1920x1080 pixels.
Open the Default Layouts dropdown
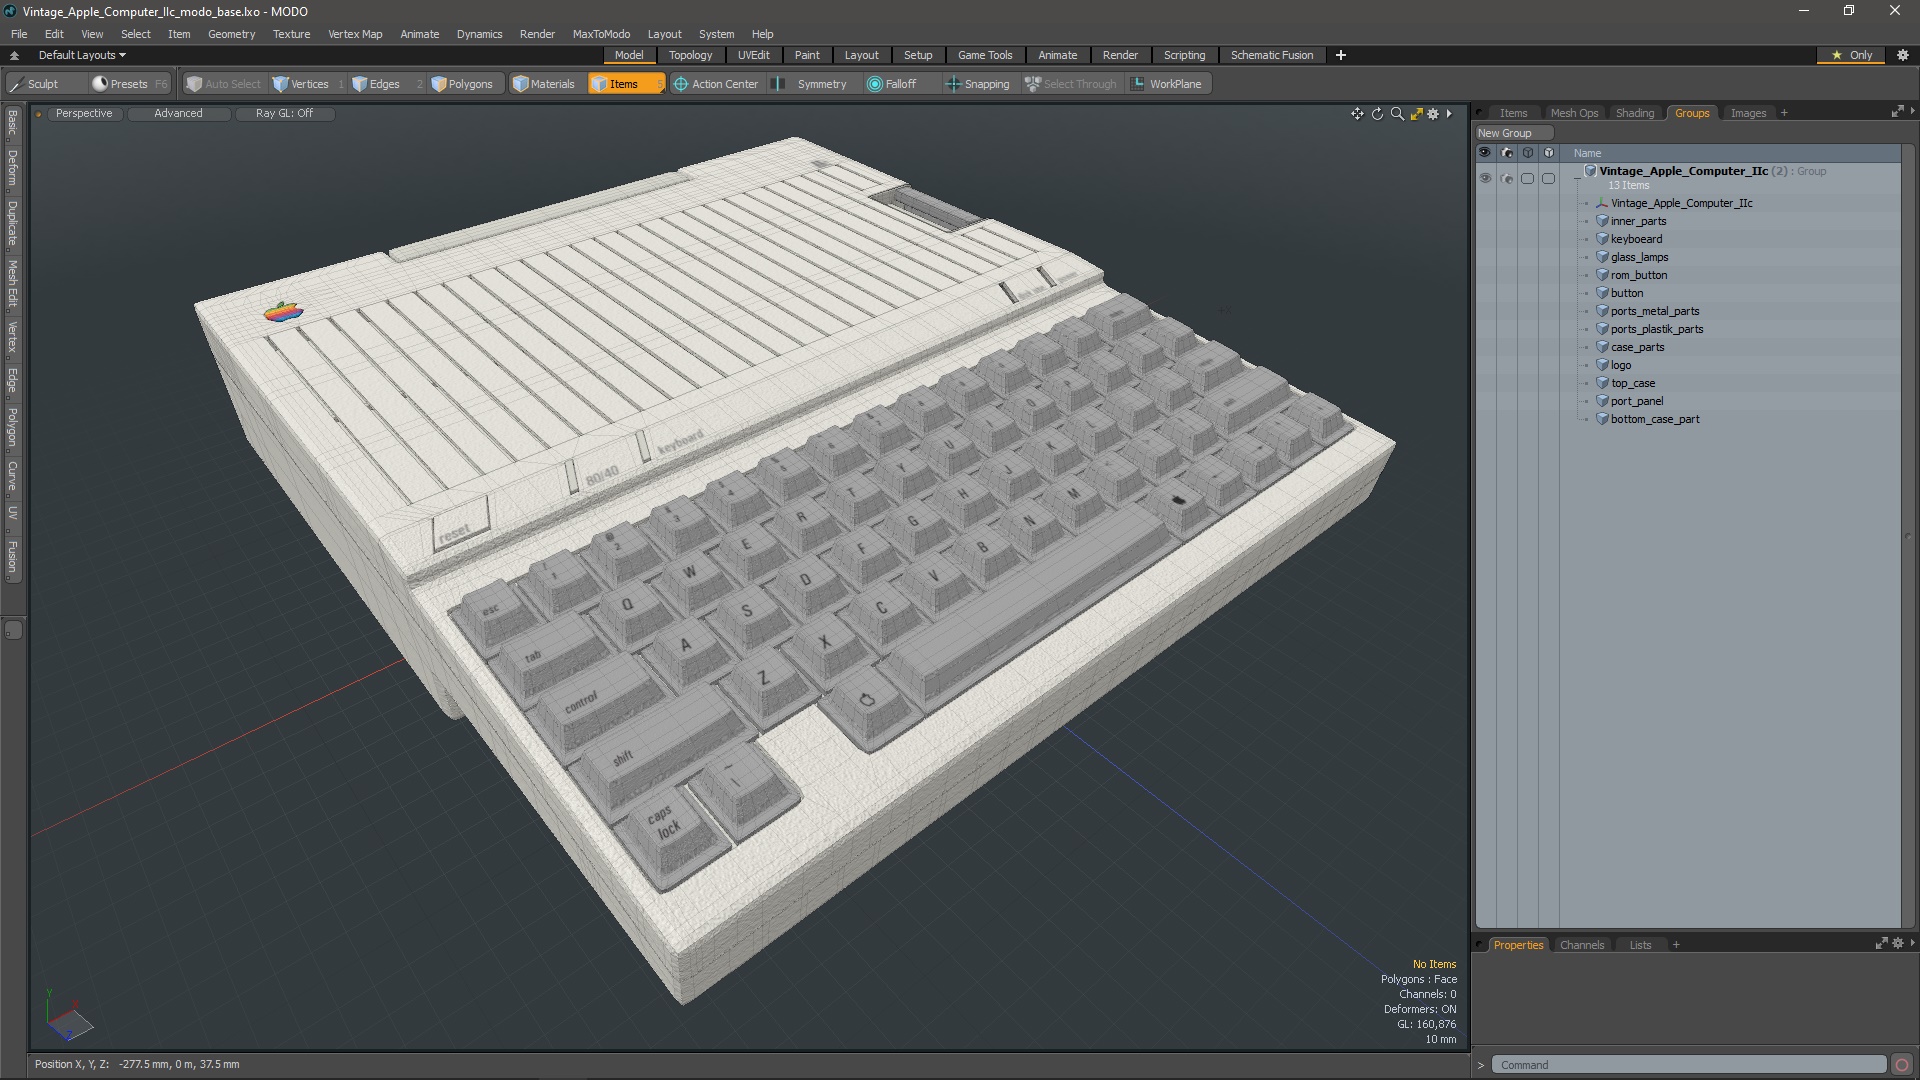82,55
